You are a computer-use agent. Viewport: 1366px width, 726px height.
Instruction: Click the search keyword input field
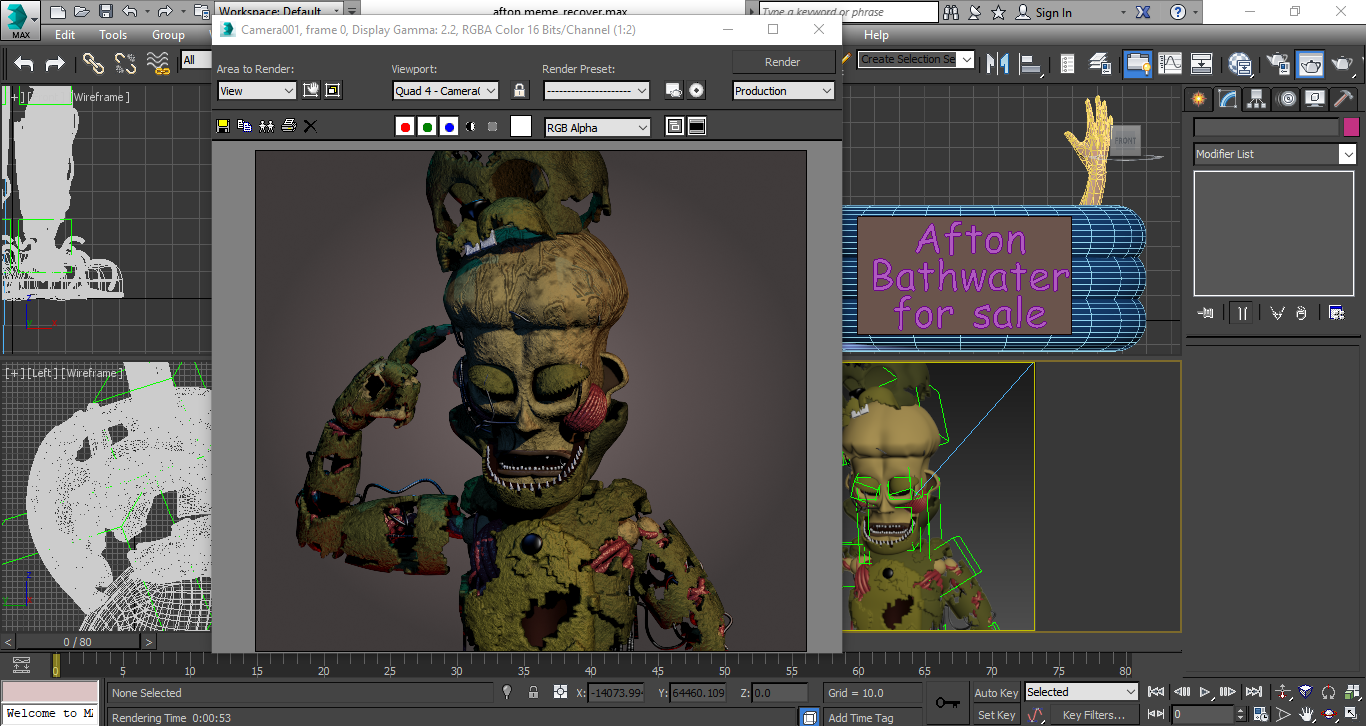[x=848, y=12]
